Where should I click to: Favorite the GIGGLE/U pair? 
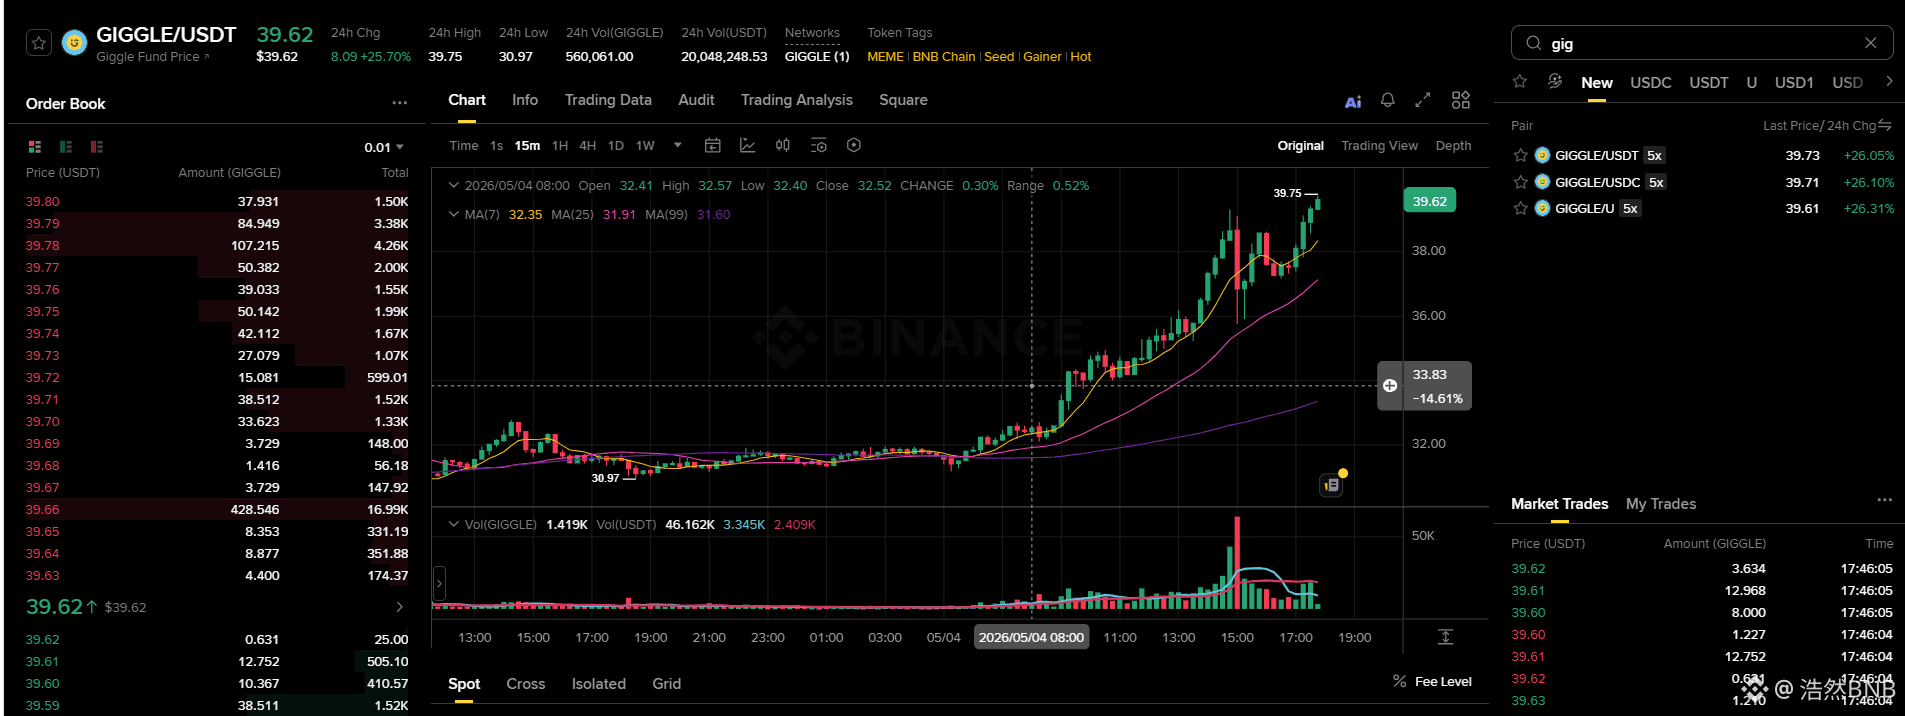(1521, 208)
